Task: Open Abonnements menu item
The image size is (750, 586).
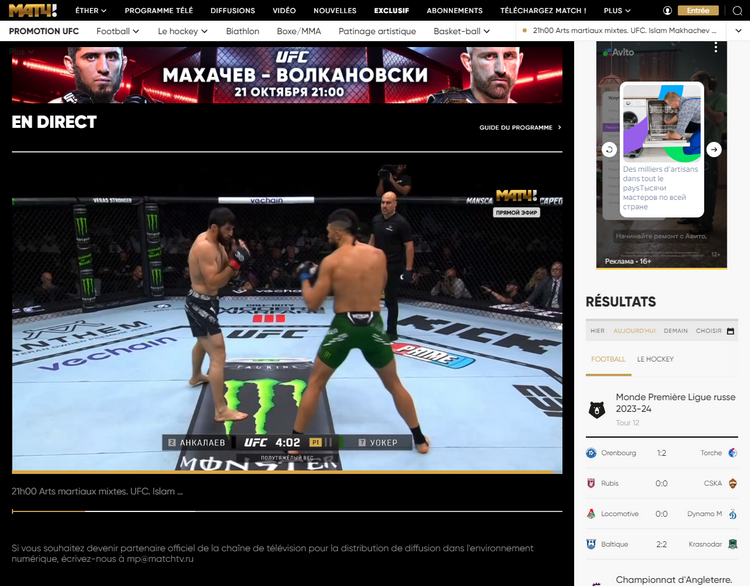Action: tap(454, 11)
